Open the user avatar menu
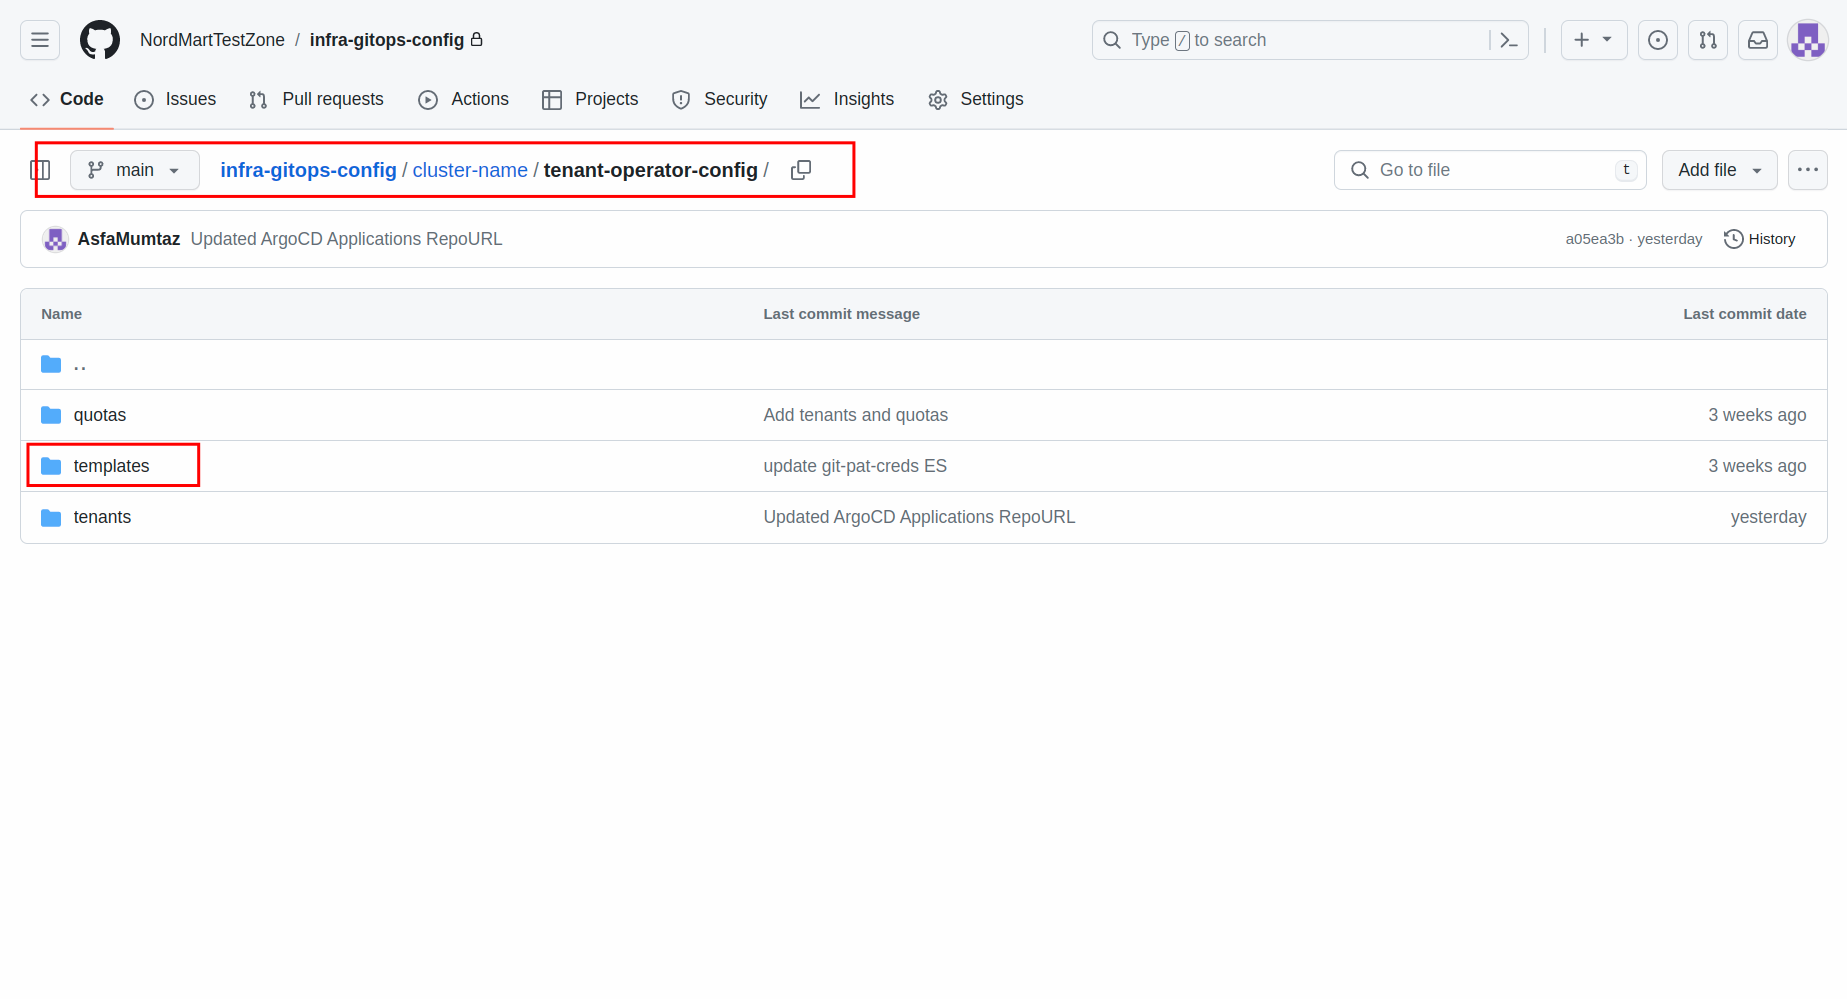 tap(1807, 40)
